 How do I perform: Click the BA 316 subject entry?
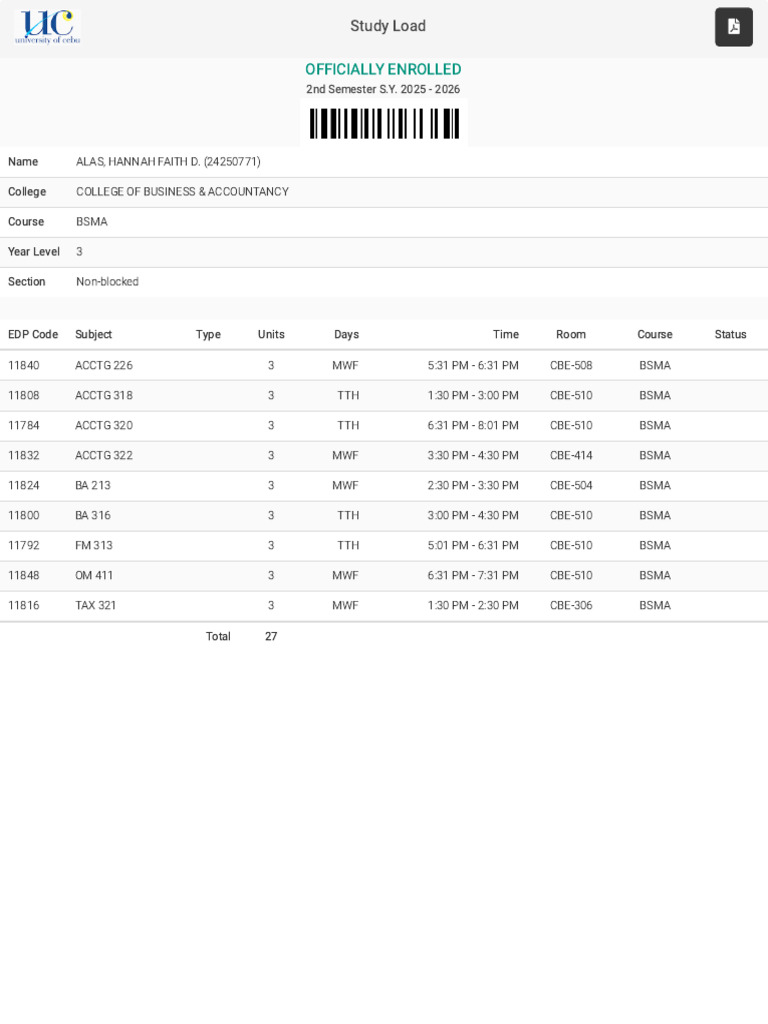tap(93, 516)
